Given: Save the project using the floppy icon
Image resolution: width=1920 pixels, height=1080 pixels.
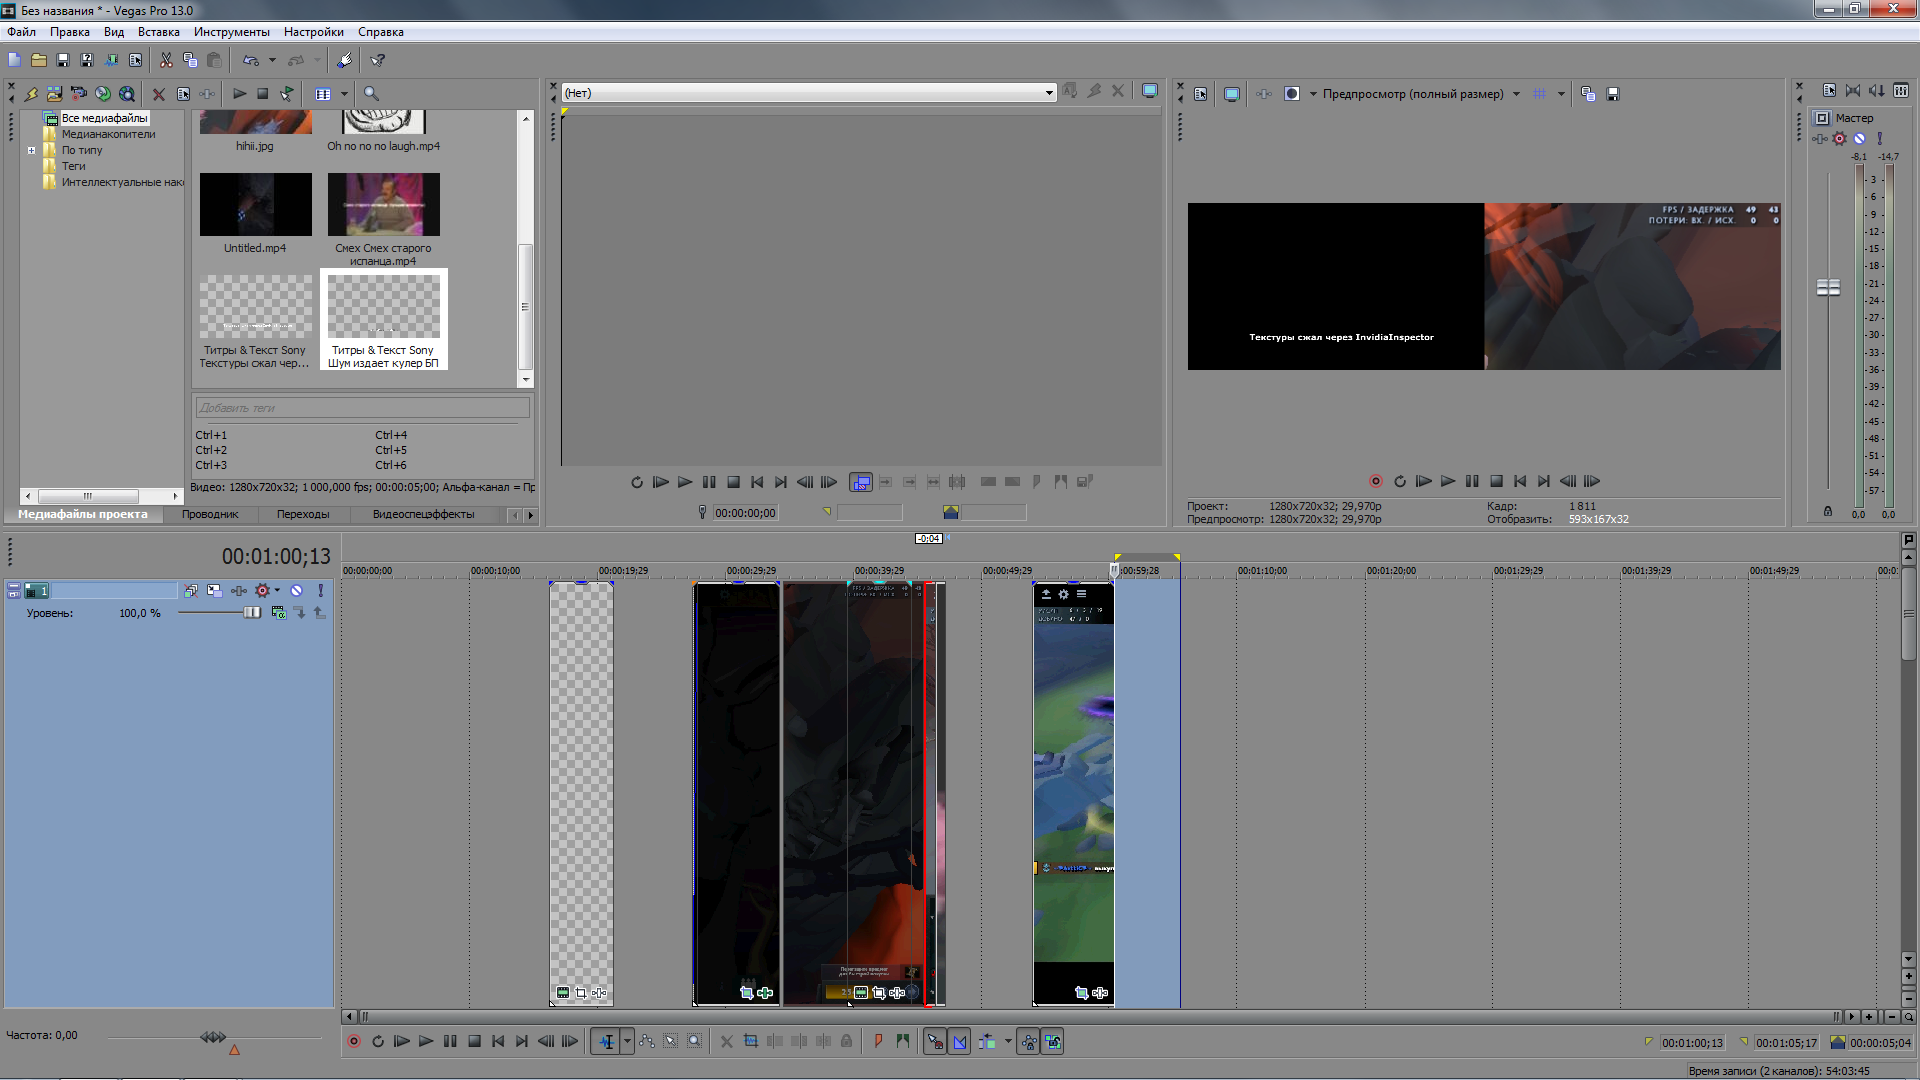Looking at the screenshot, I should tap(62, 60).
